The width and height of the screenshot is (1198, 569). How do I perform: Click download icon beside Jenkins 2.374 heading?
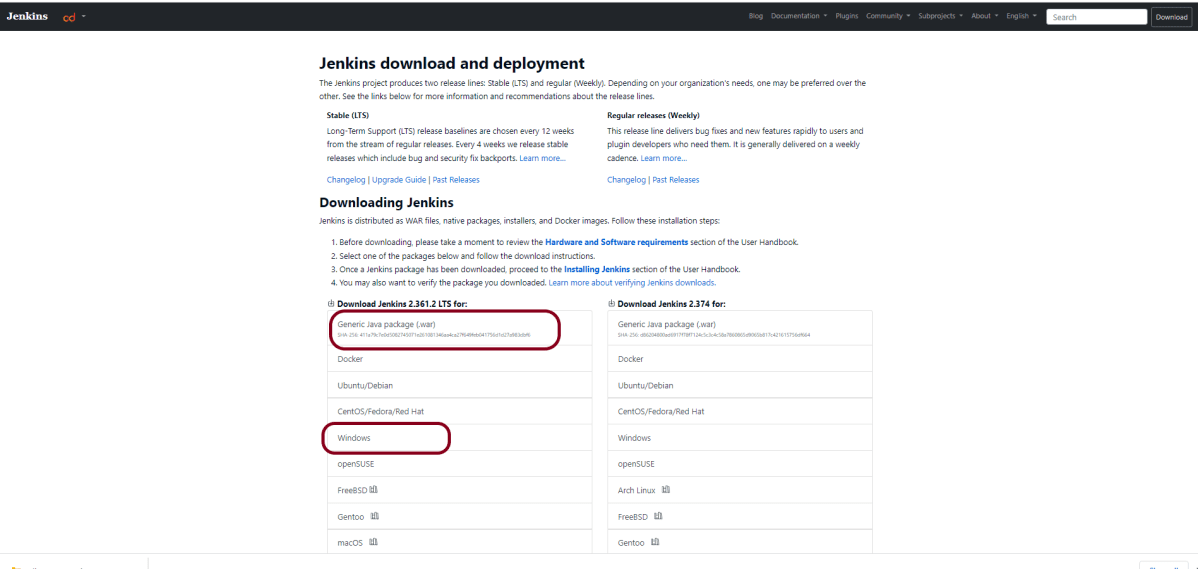[611, 303]
